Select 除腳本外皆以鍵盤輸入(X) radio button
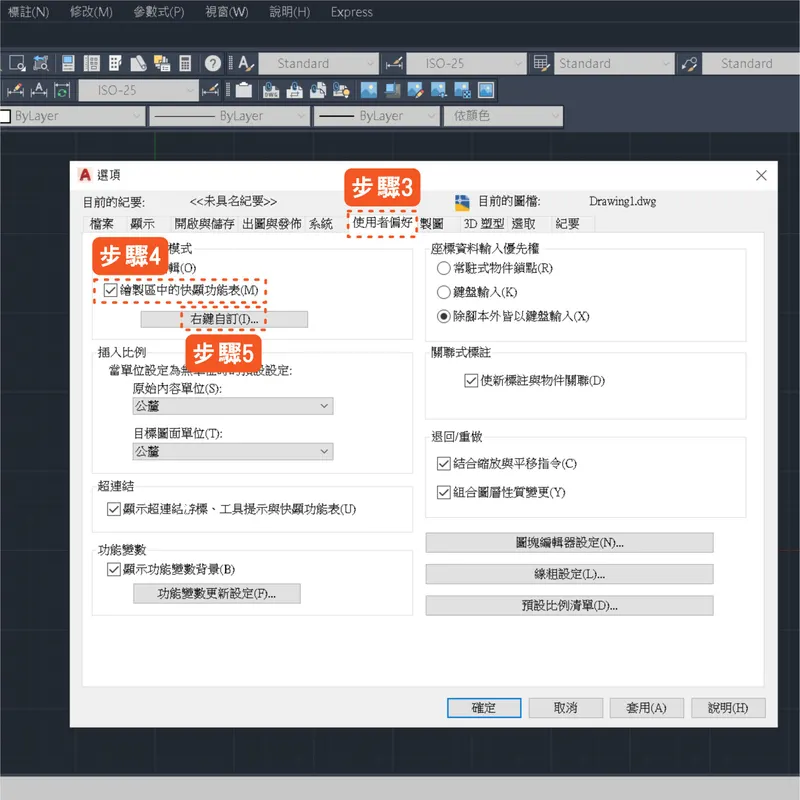The height and width of the screenshot is (800, 800). click(443, 316)
